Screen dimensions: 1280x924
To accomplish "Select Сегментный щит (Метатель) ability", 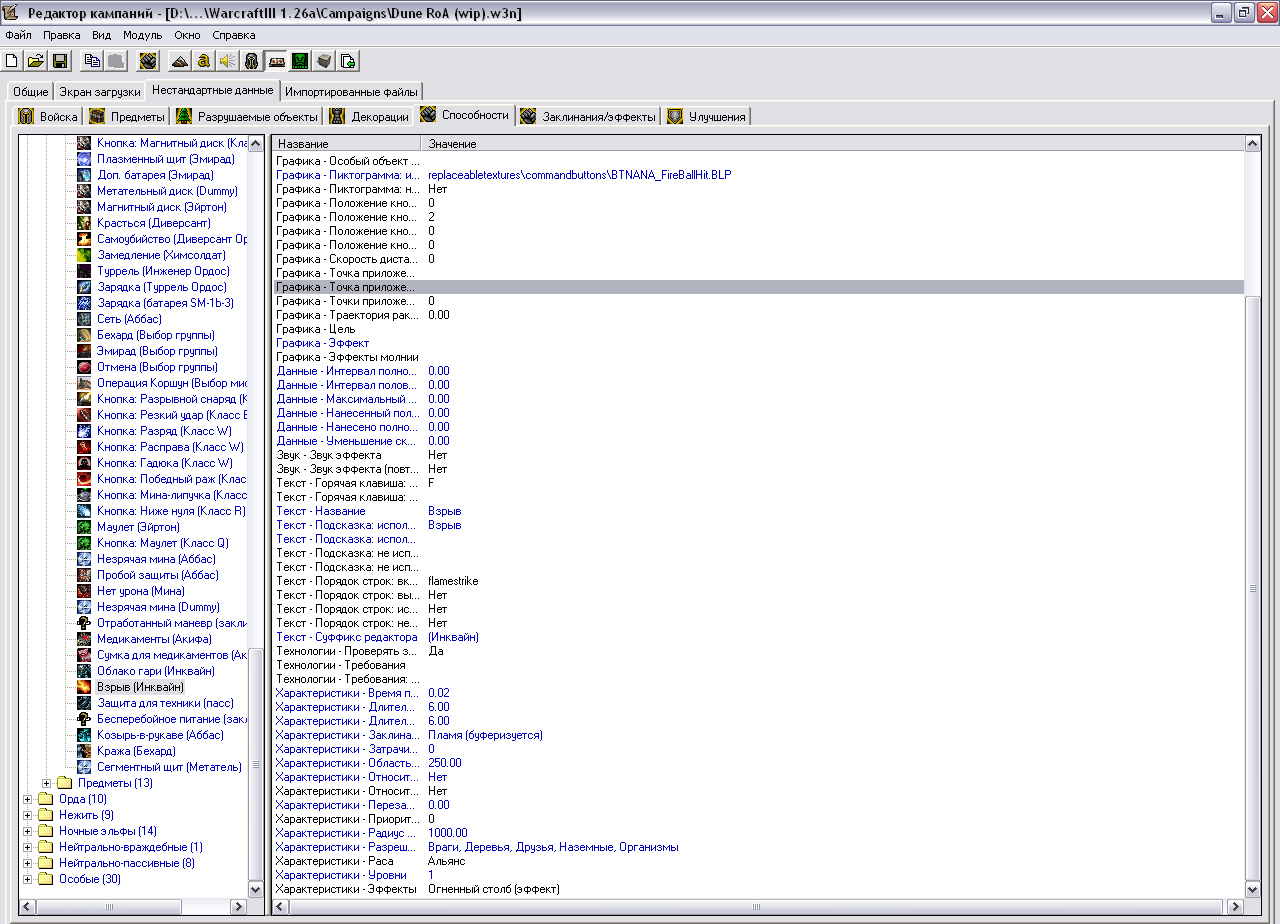I will point(169,767).
